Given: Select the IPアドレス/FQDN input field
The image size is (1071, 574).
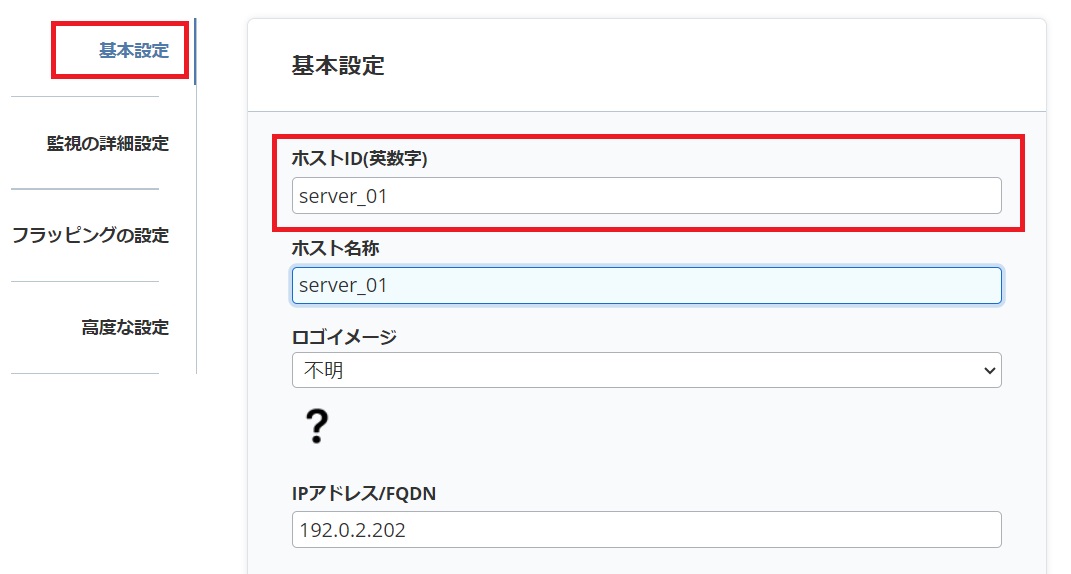Looking at the screenshot, I should click(646, 530).
